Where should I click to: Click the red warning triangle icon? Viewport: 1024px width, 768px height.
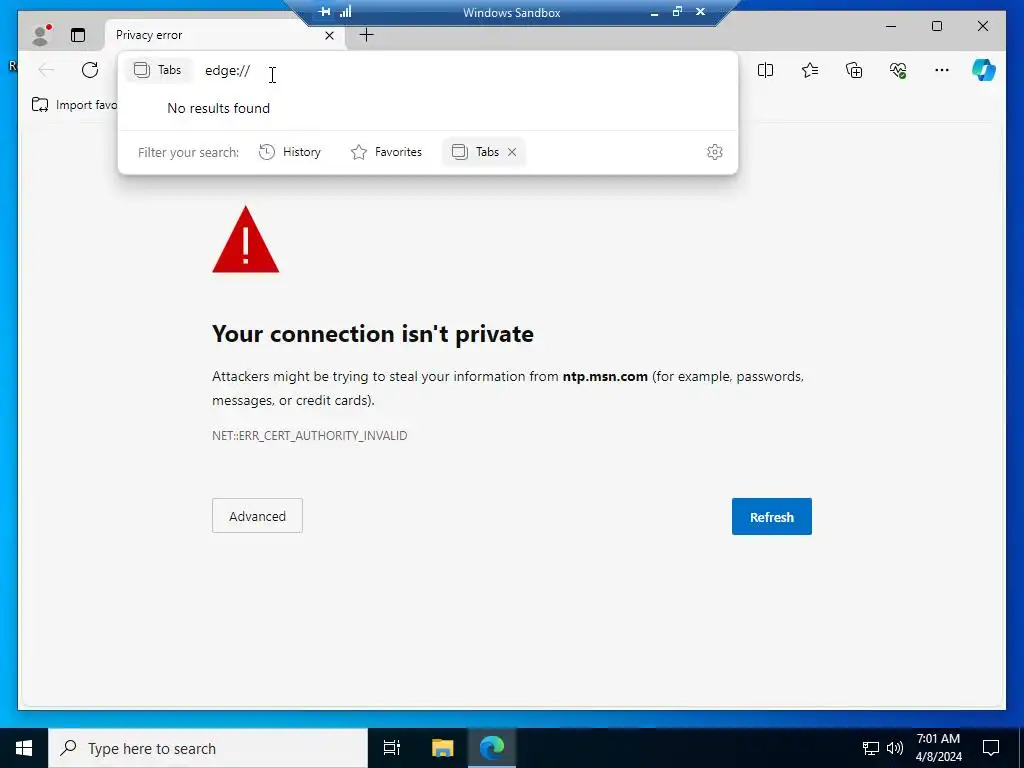[x=246, y=240]
